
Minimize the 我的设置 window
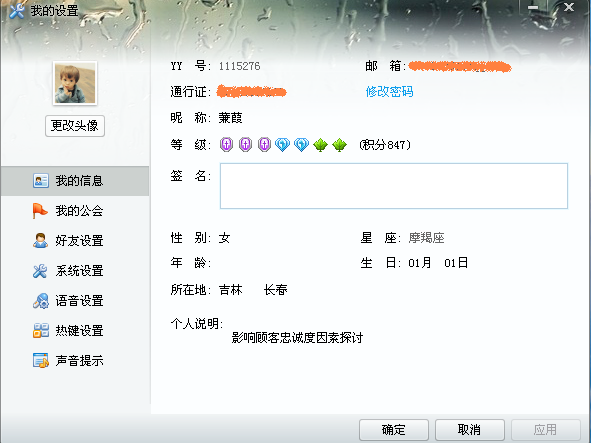[x=533, y=7]
